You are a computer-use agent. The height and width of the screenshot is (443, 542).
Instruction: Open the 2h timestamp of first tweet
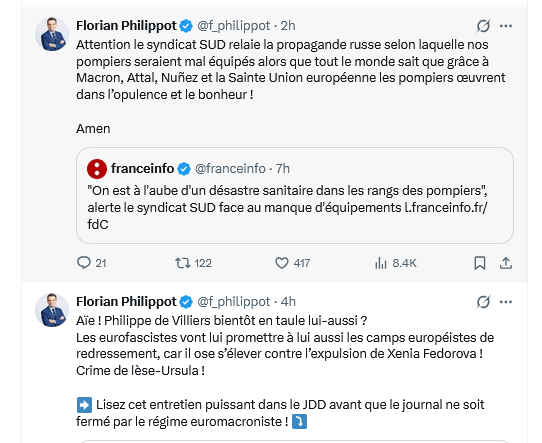click(x=288, y=26)
